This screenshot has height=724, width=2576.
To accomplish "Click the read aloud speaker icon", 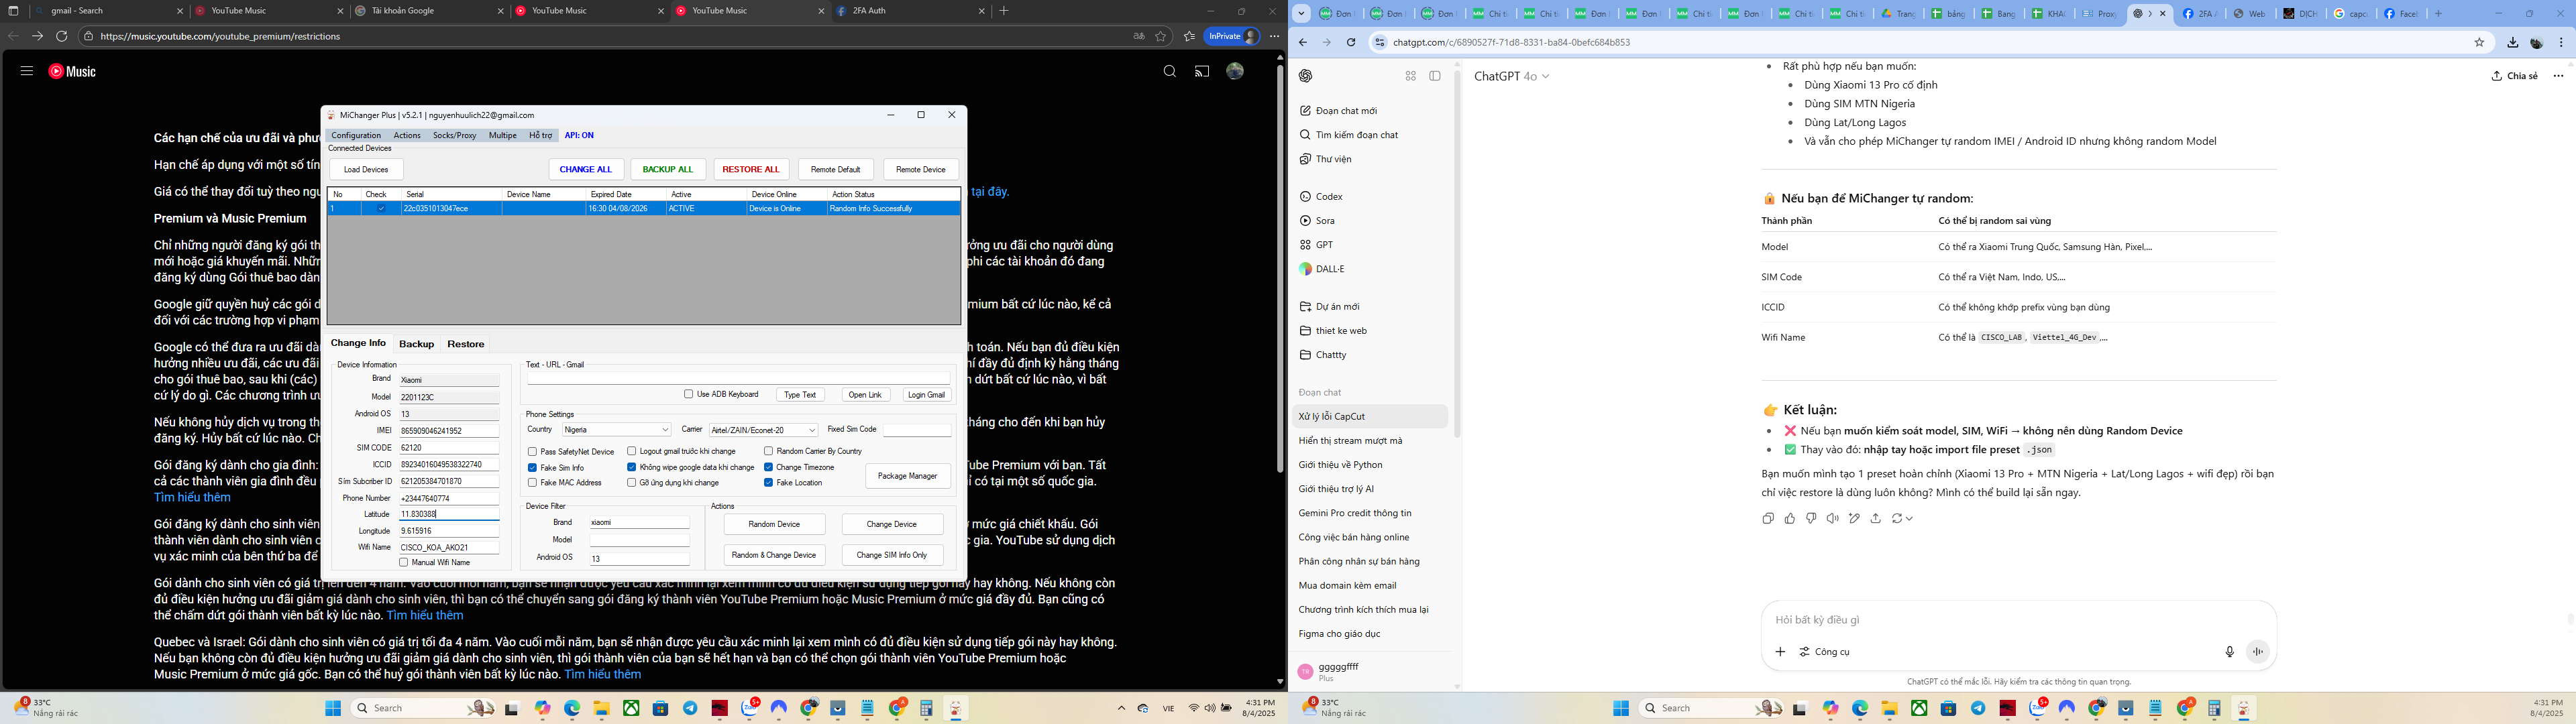I will point(1832,518).
